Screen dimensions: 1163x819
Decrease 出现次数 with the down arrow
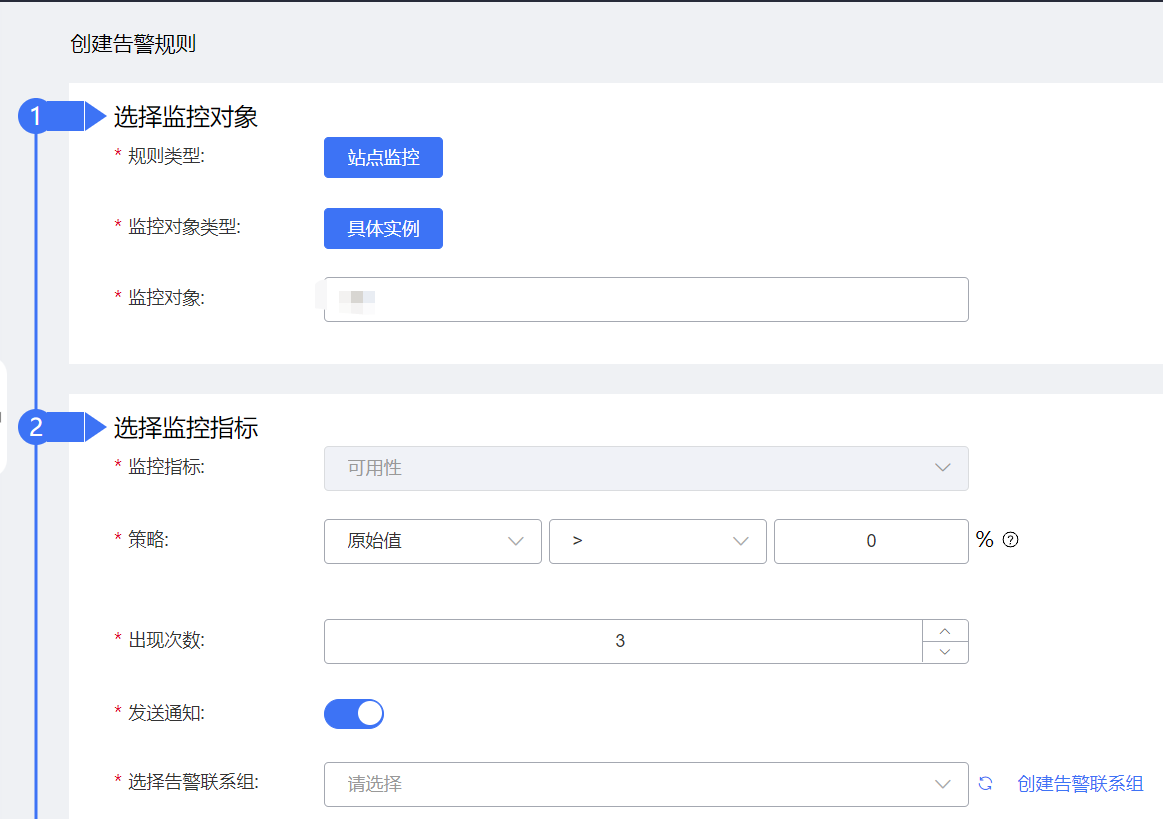[x=945, y=652]
